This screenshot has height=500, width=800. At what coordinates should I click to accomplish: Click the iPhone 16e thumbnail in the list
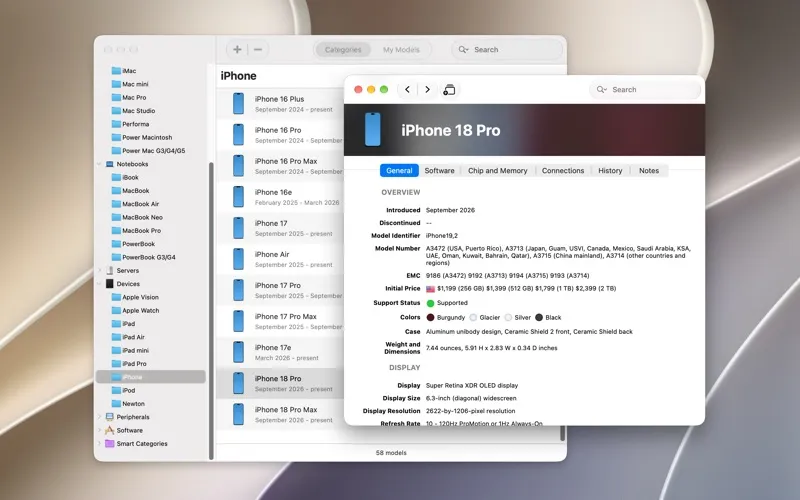[x=238, y=197]
